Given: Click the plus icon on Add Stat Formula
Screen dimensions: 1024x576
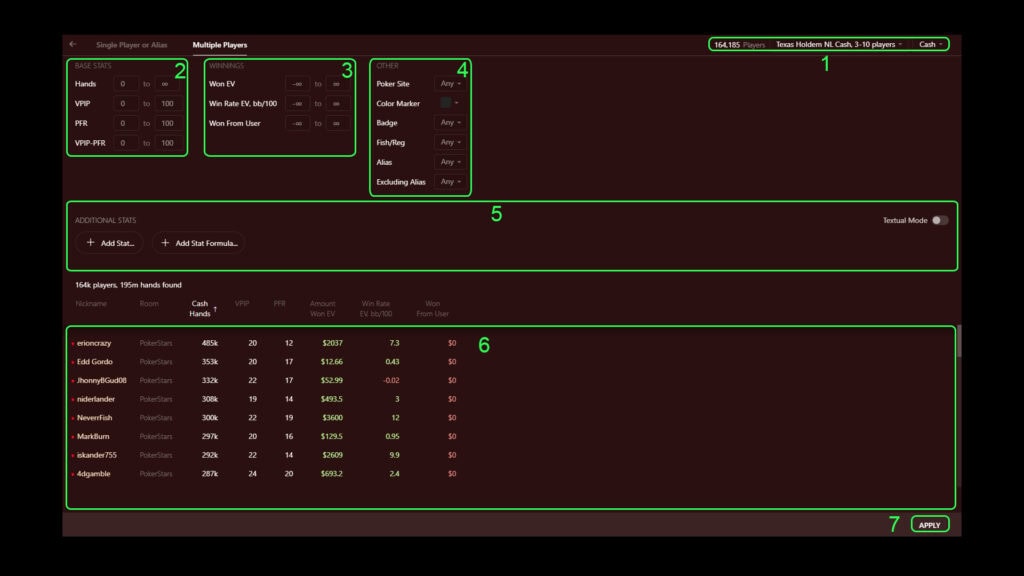Looking at the screenshot, I should click(166, 243).
